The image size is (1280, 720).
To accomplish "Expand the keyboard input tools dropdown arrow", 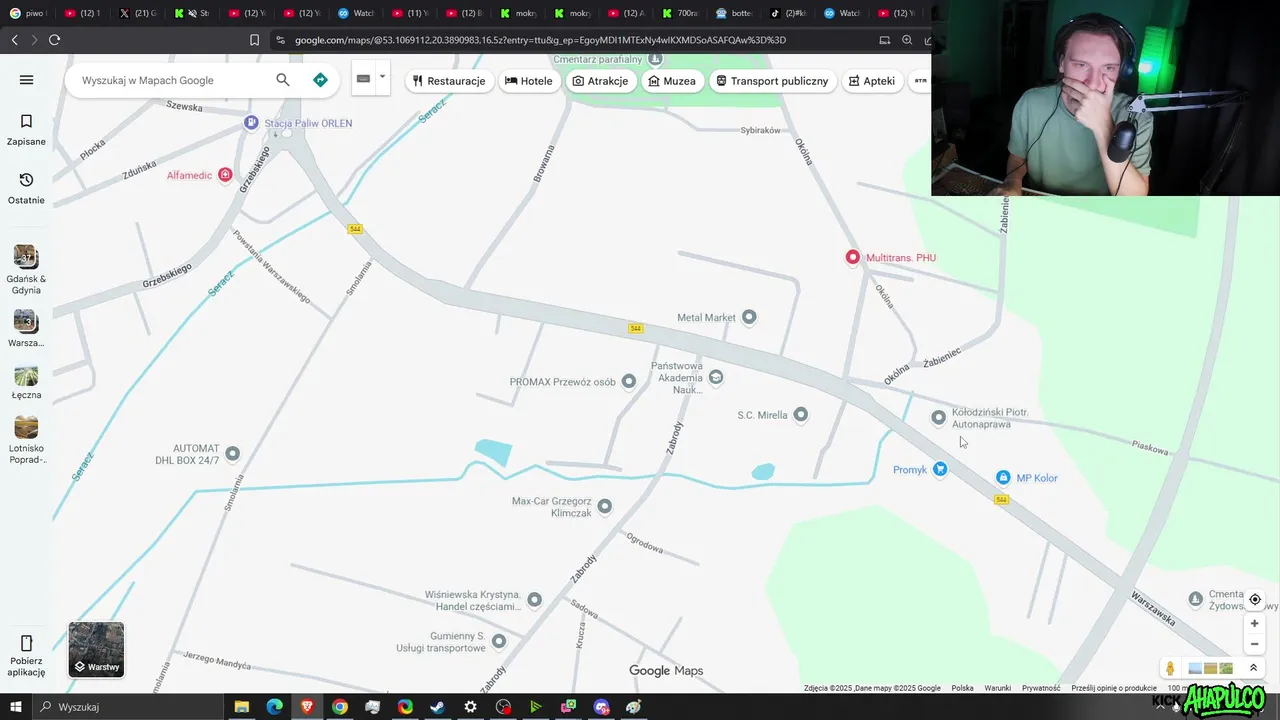I will point(382,77).
